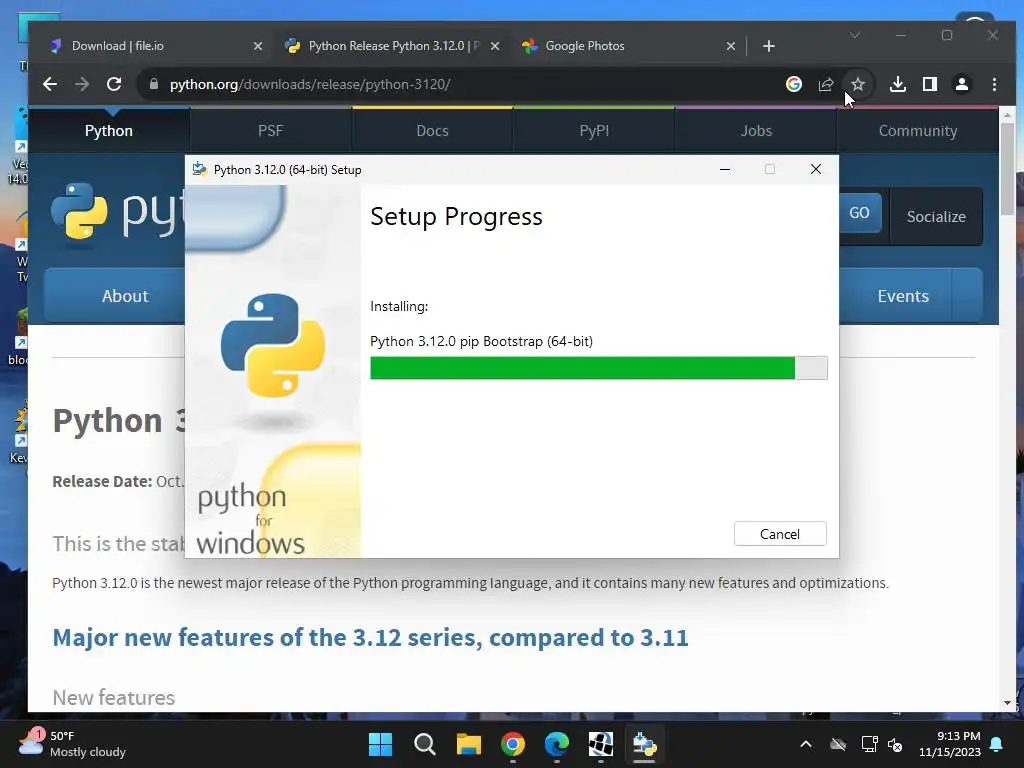Image resolution: width=1024 pixels, height=768 pixels.
Task: Open Chrome profile icon
Action: 962,84
